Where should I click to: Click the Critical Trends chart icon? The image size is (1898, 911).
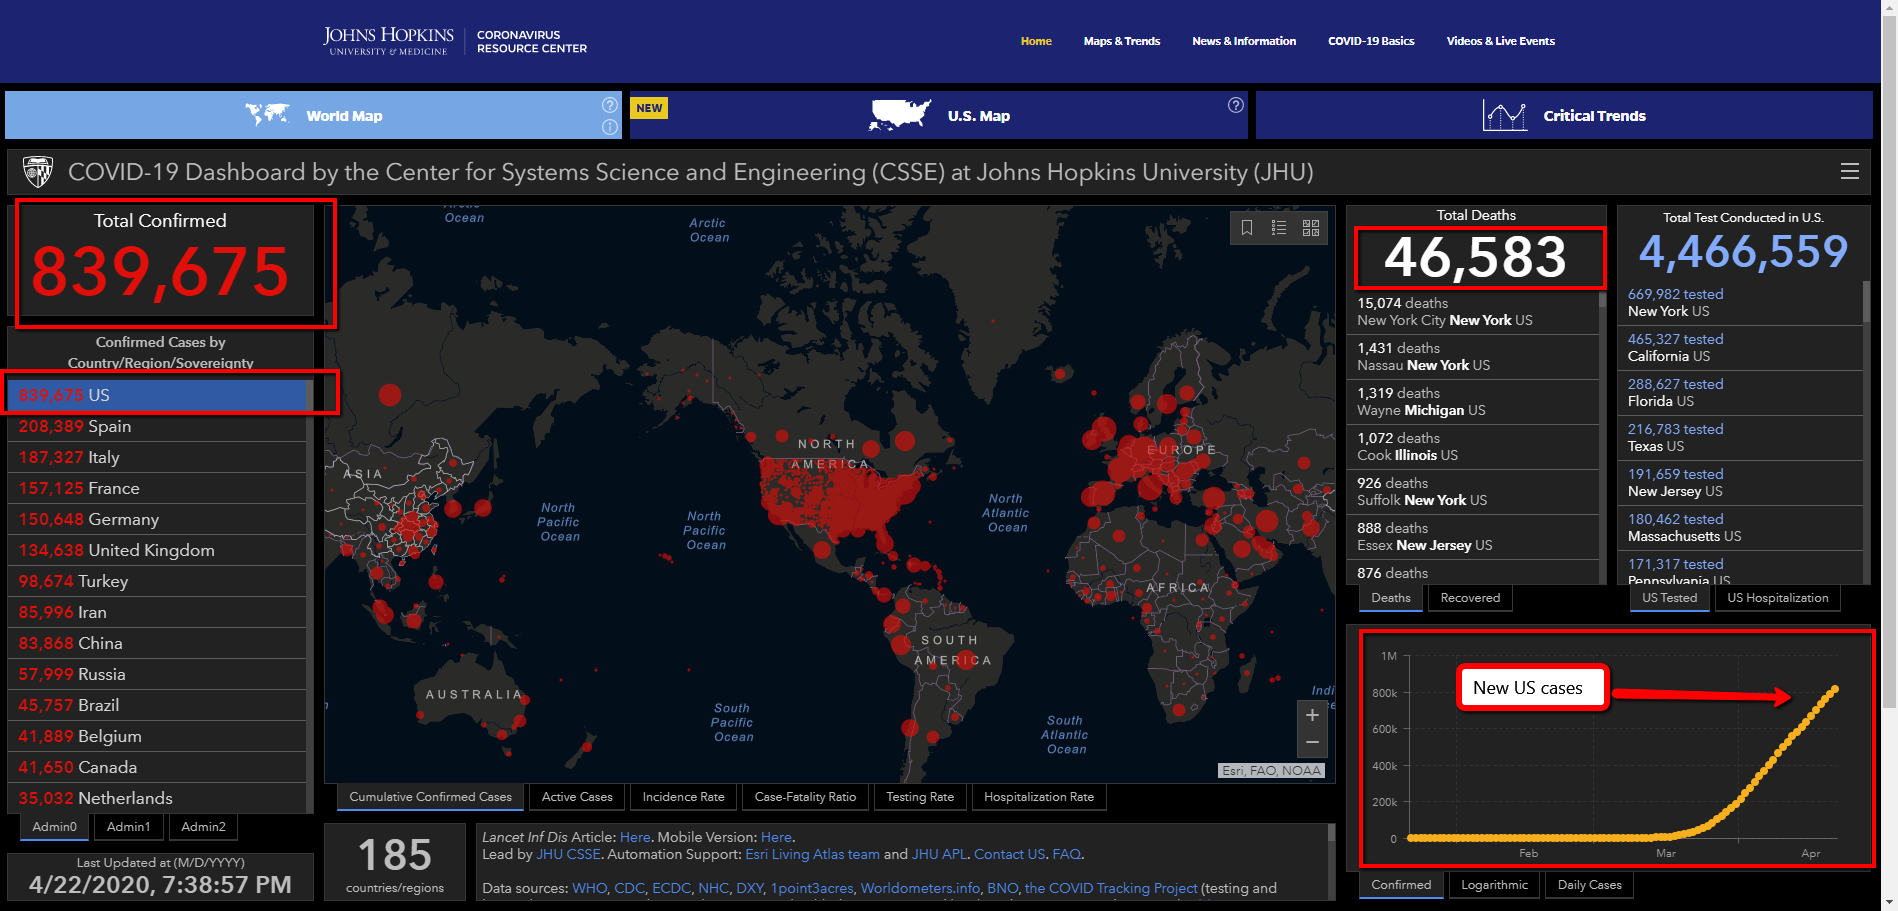[1504, 116]
